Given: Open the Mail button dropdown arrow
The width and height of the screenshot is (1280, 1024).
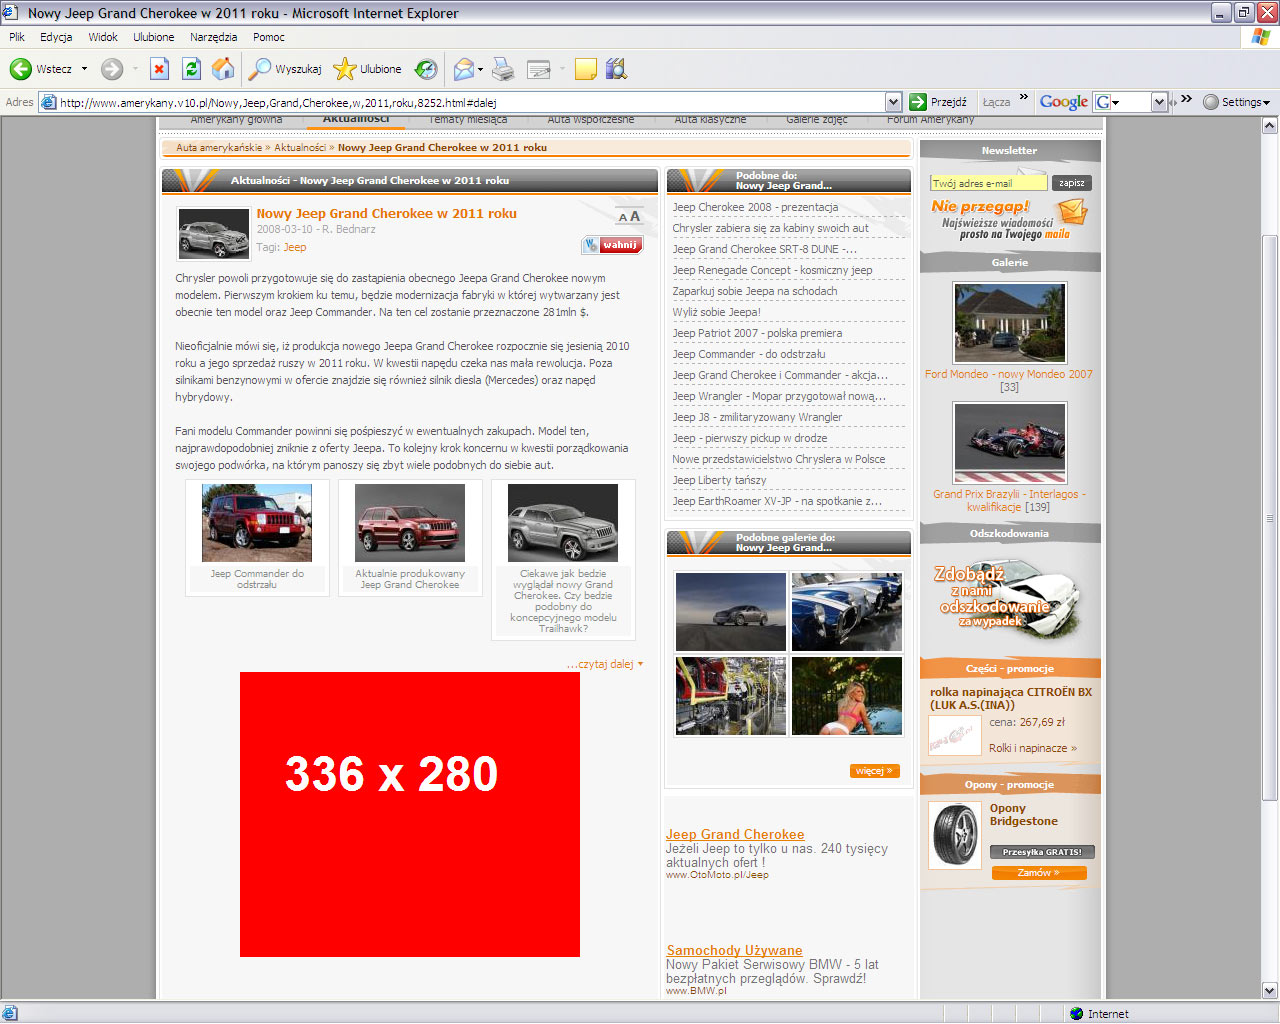Looking at the screenshot, I should pos(480,69).
